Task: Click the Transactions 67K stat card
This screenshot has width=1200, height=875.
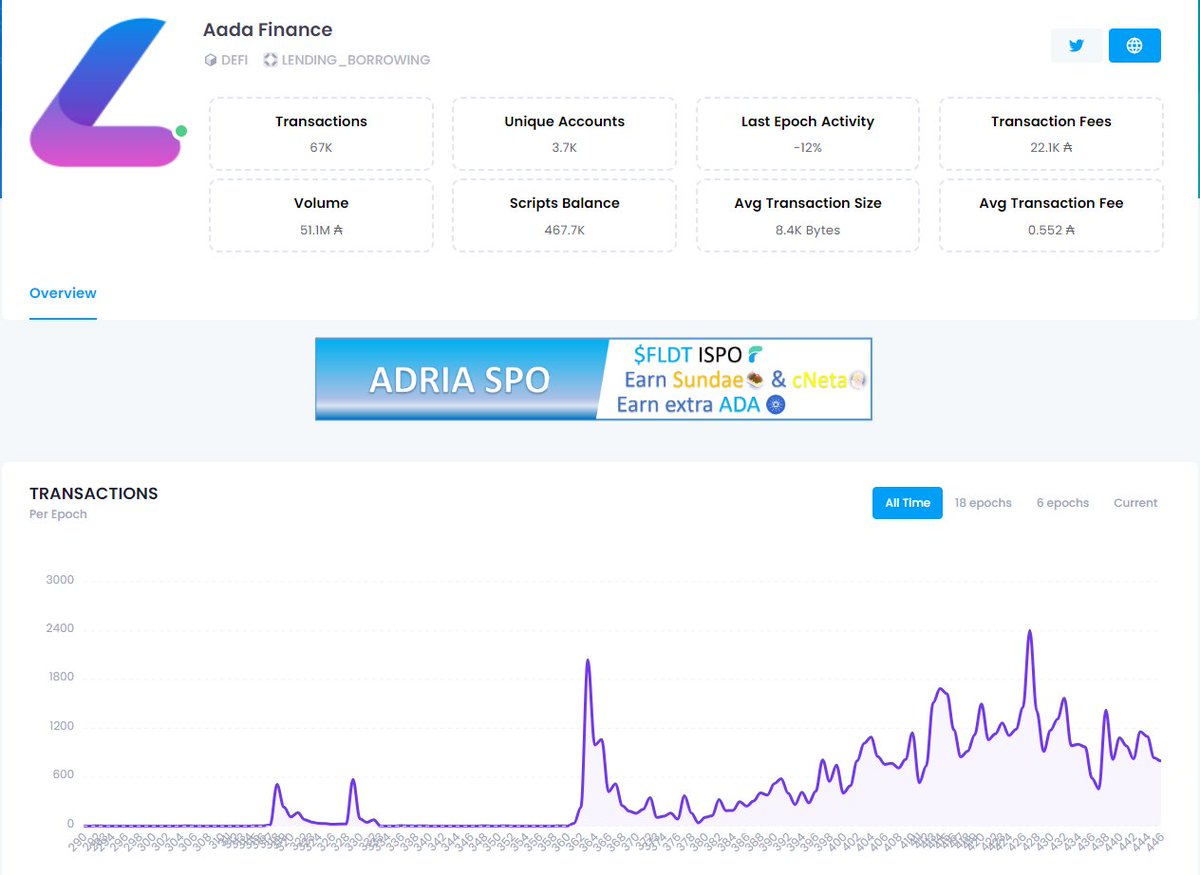Action: coord(321,134)
